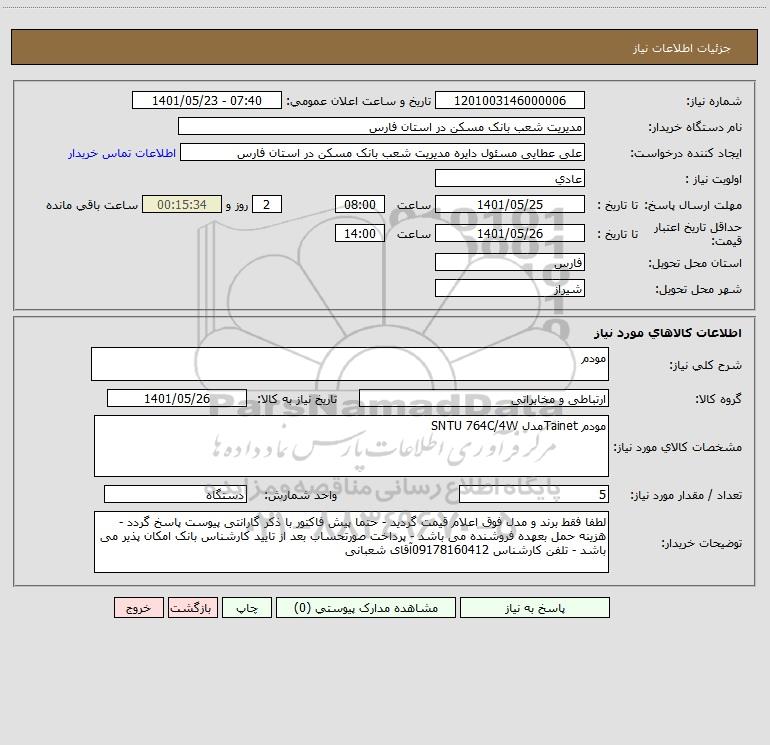
Task: Click the label مشخصات کالای مورد نیاز
Action: pyautogui.click(x=678, y=447)
